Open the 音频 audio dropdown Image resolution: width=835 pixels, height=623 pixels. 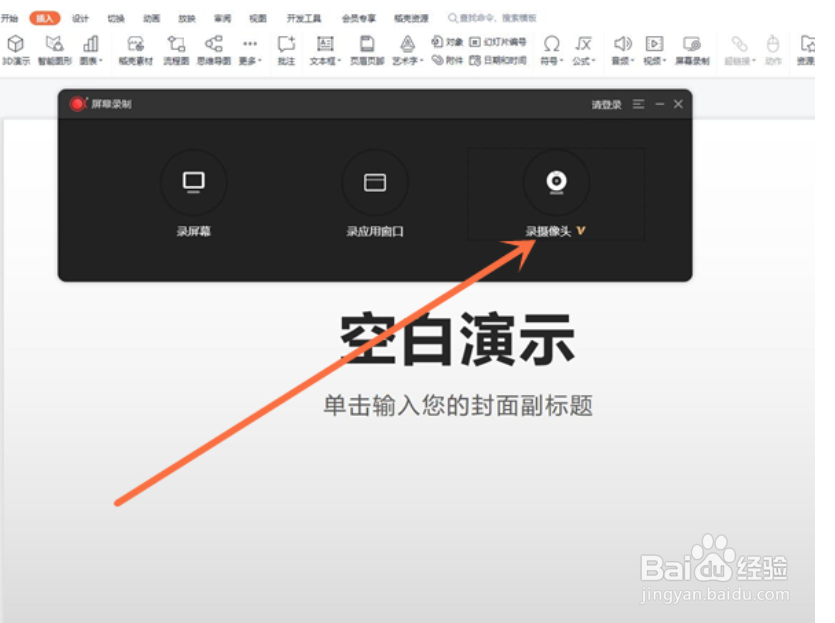tap(623, 50)
